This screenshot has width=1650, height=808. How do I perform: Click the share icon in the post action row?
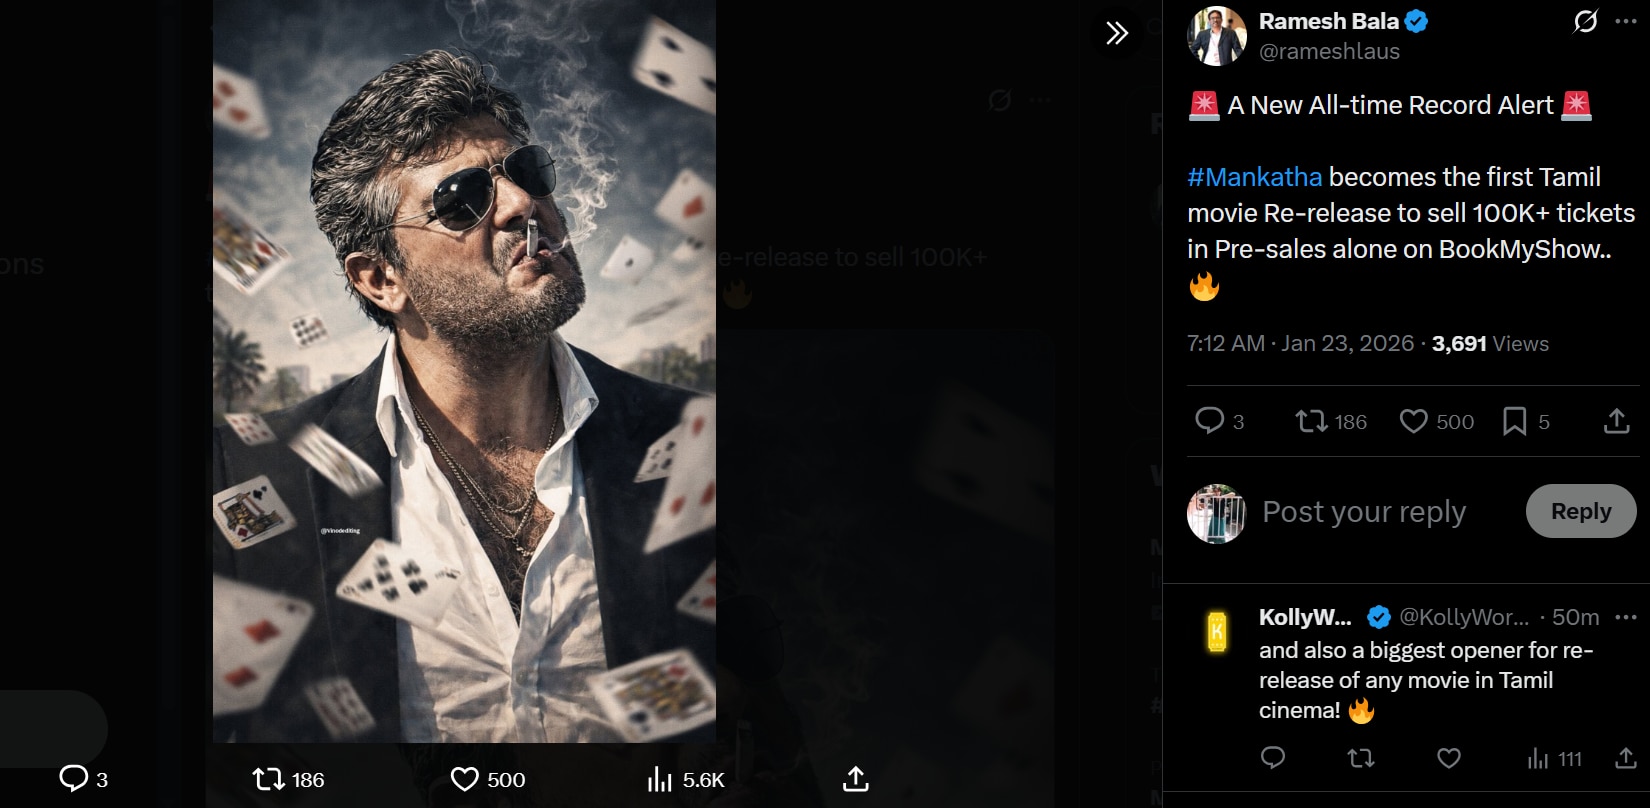(1616, 421)
